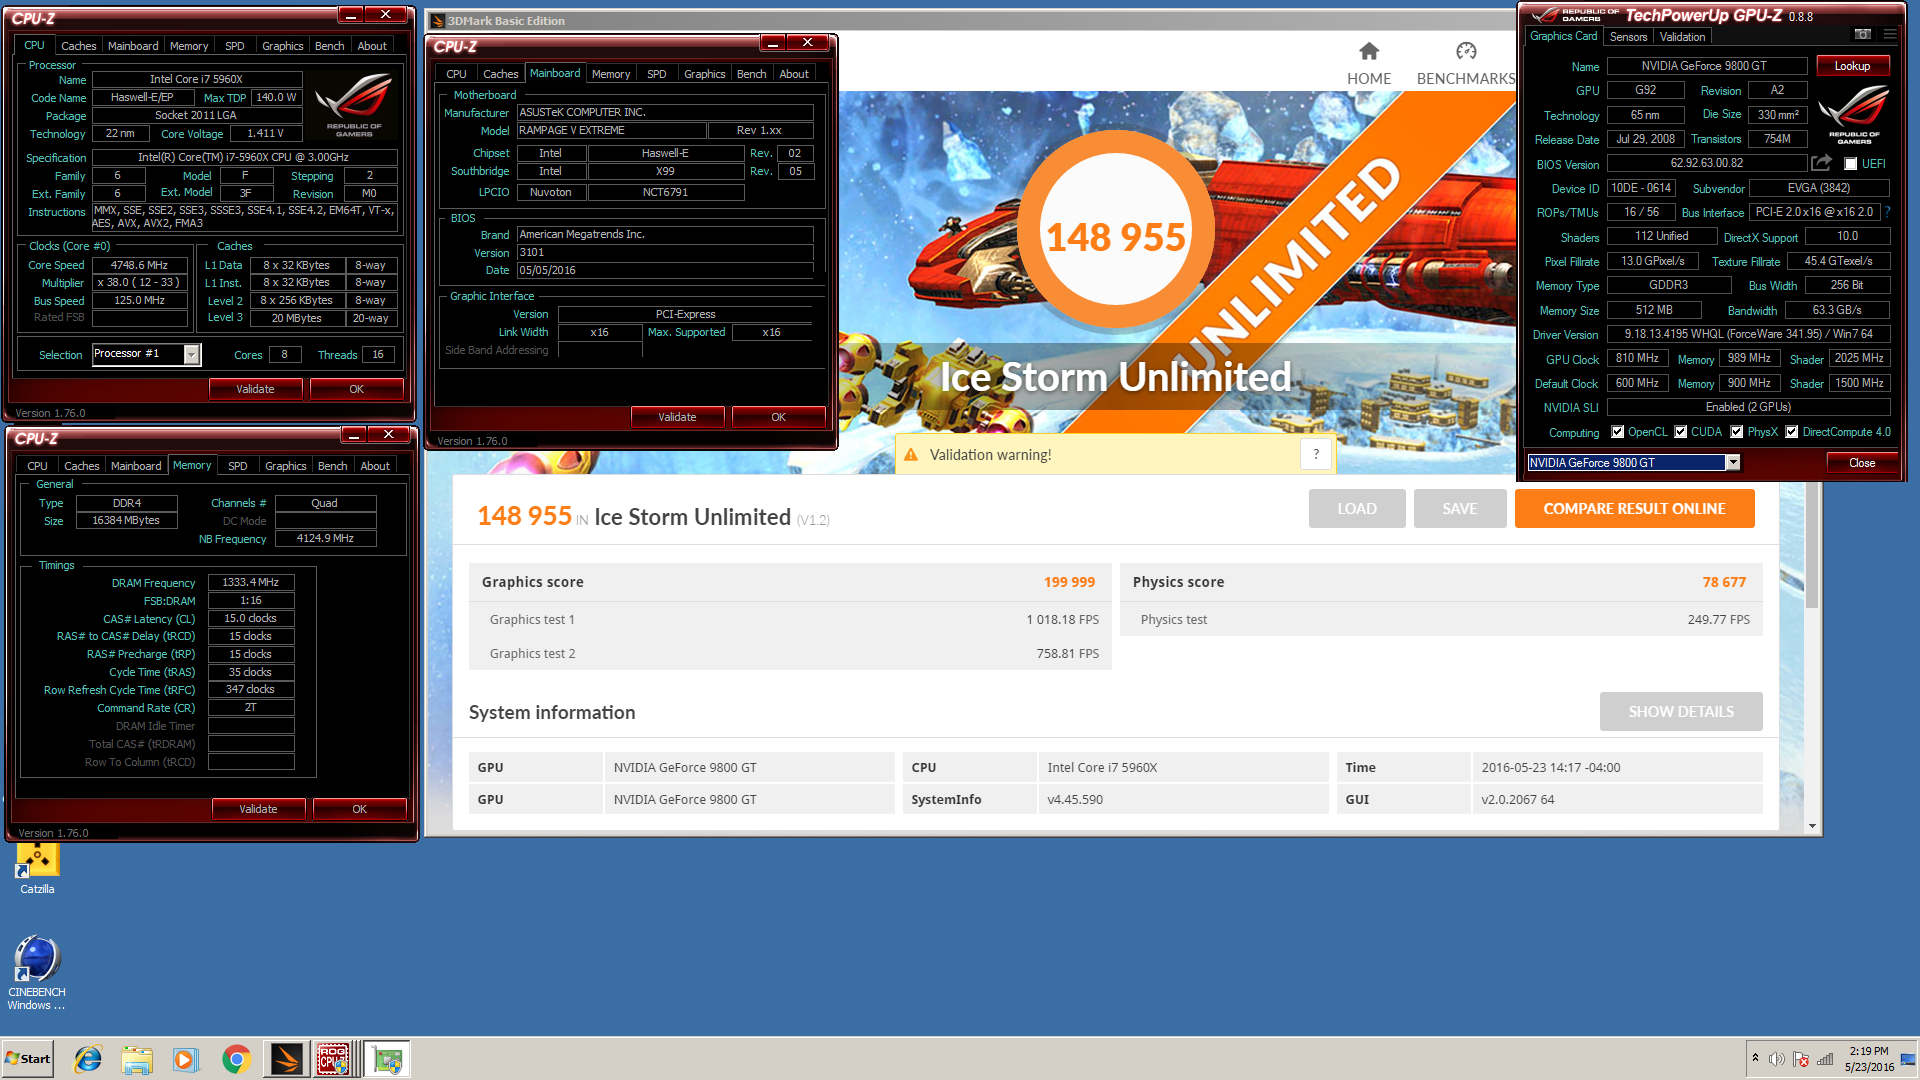Viewport: 1920px width, 1080px height.
Task: Open Windows Media Player on taskbar
Action: pos(186,1059)
